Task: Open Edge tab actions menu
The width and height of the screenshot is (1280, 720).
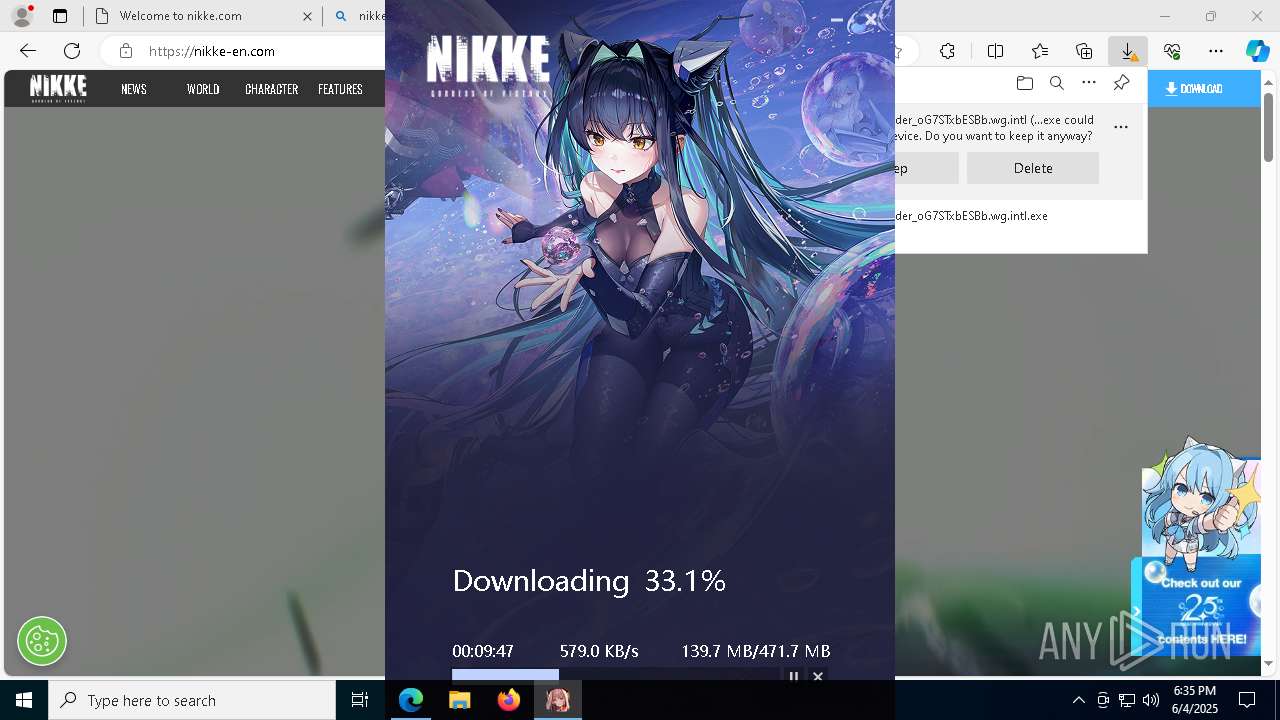Action: (60, 16)
